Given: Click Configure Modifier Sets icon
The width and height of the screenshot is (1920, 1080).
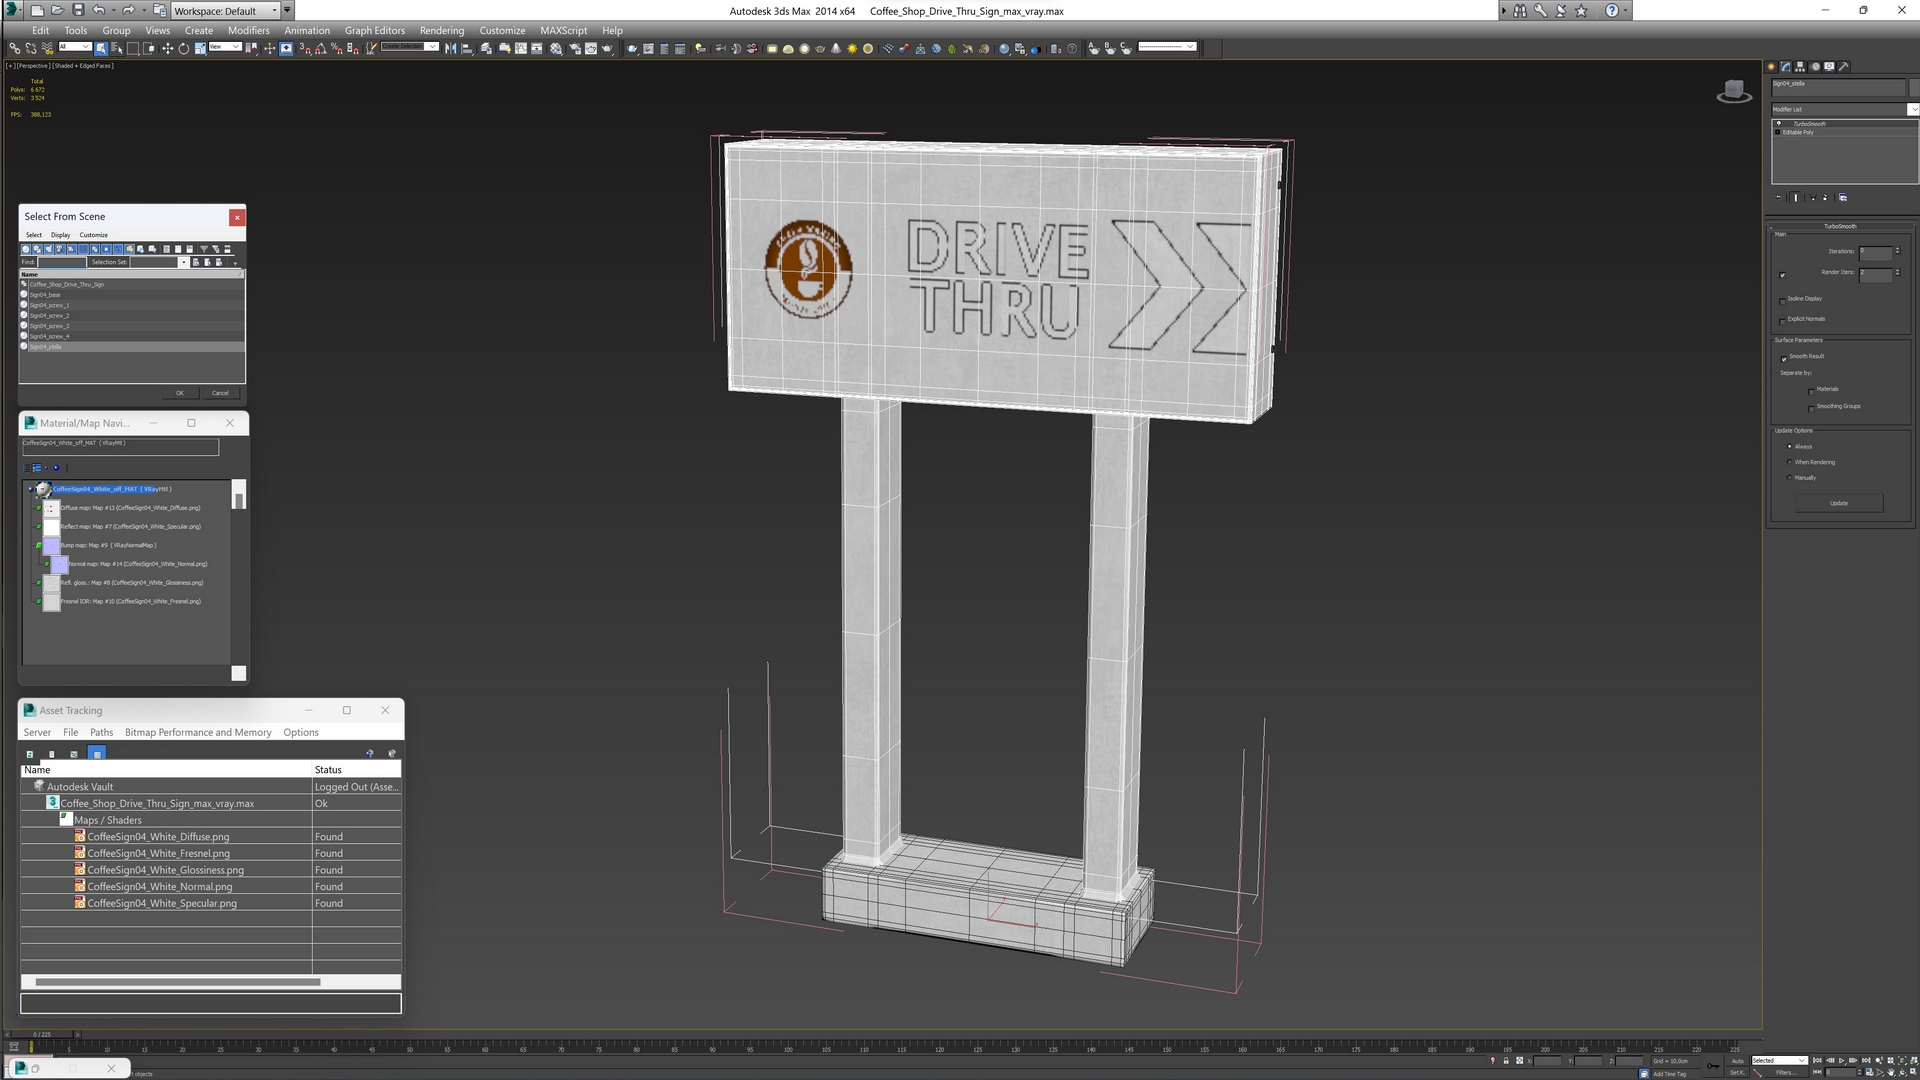Looking at the screenshot, I should pyautogui.click(x=1843, y=197).
